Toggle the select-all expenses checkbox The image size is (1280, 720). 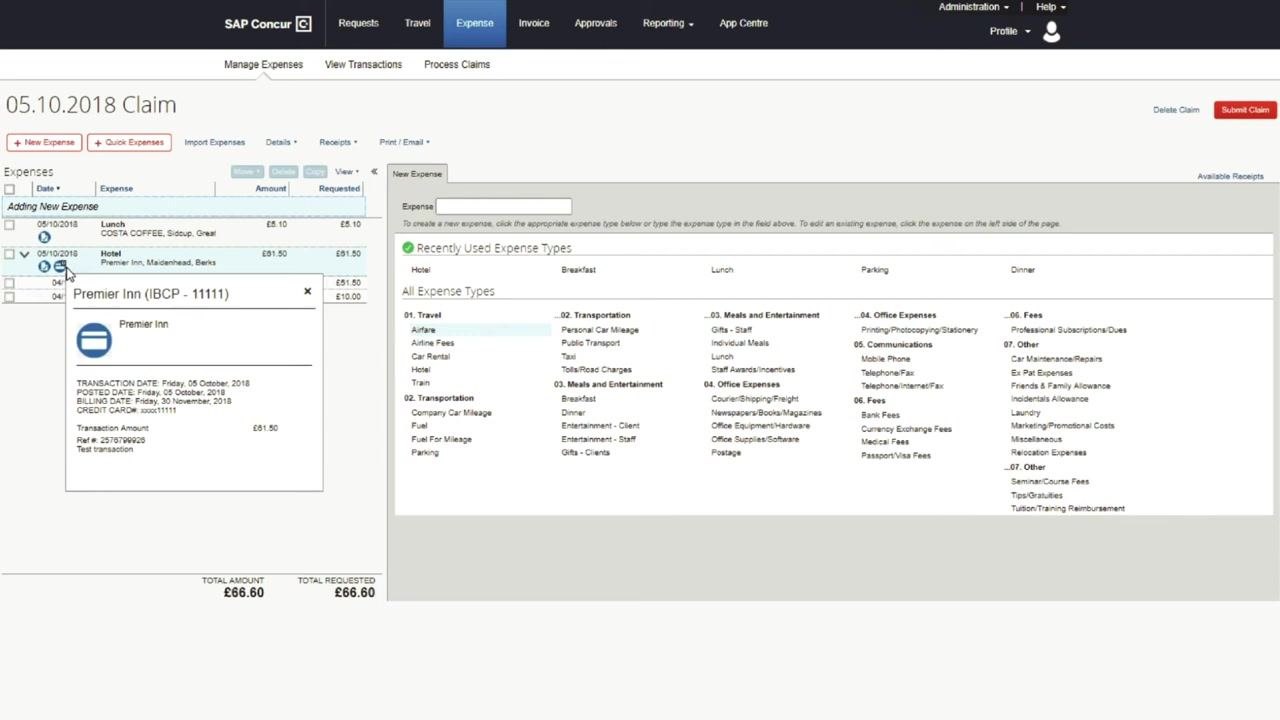tap(10, 189)
